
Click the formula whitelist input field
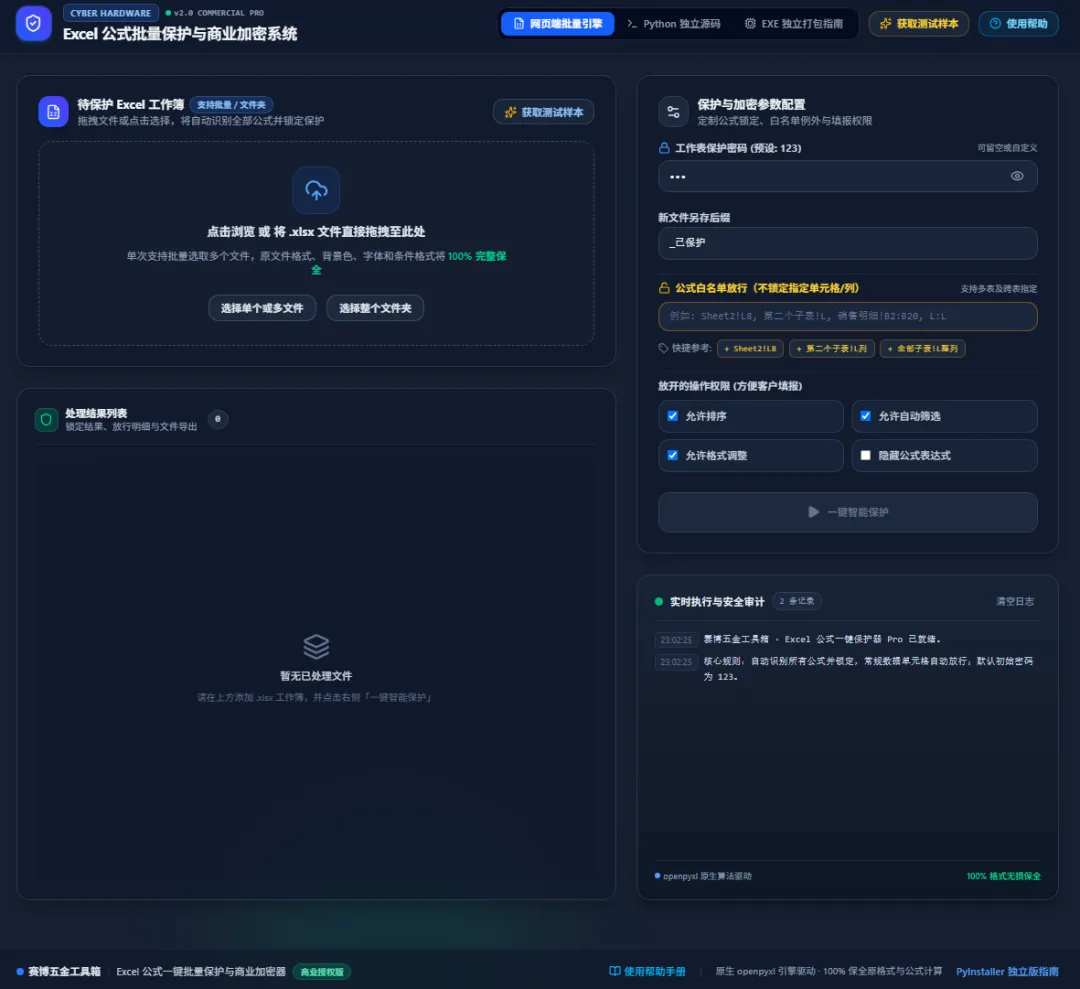[847, 316]
